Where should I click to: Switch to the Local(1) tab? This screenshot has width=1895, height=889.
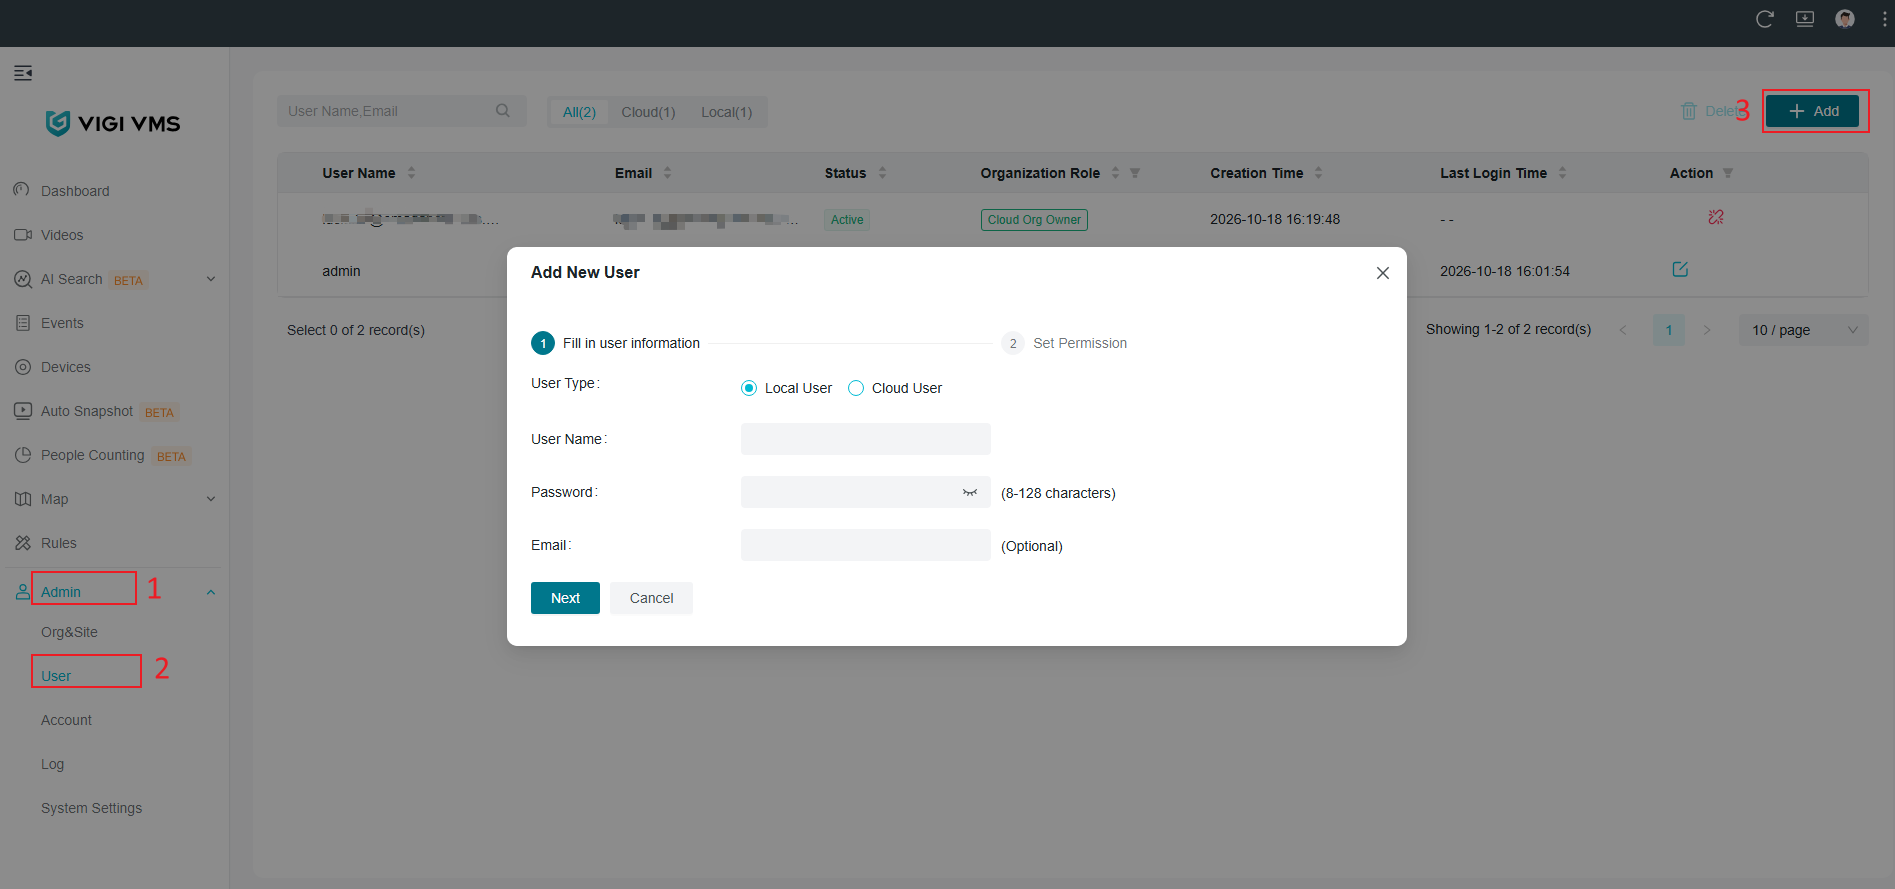click(726, 112)
